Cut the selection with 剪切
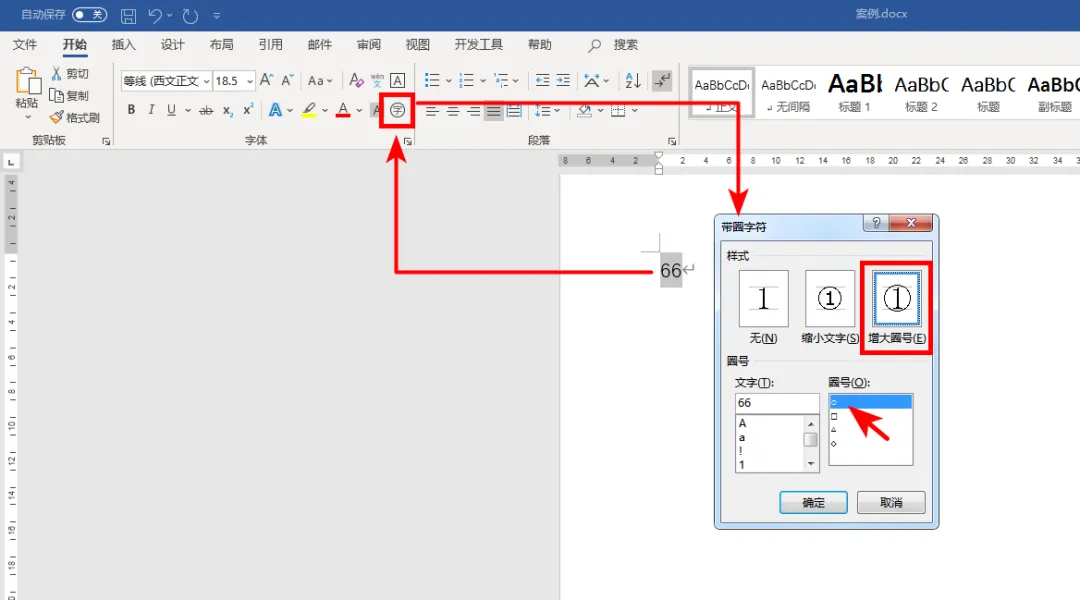The width and height of the screenshot is (1080, 600). click(70, 74)
